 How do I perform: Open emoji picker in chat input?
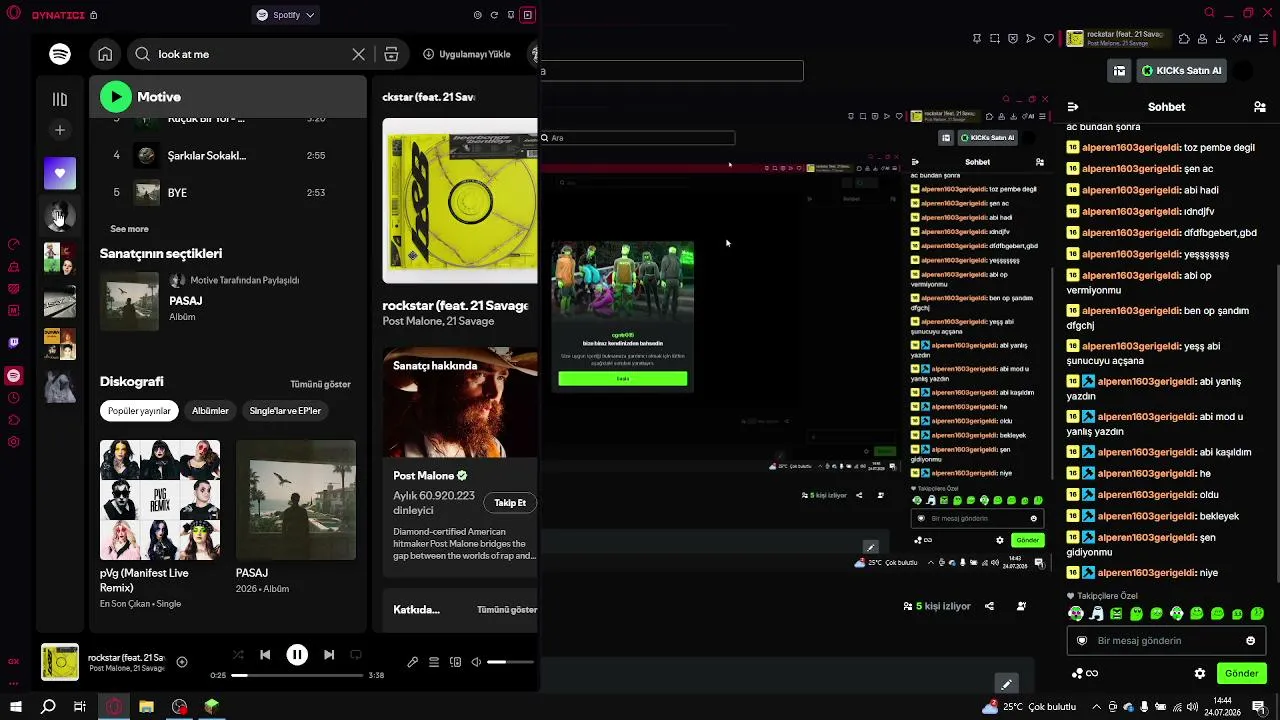pos(1250,641)
